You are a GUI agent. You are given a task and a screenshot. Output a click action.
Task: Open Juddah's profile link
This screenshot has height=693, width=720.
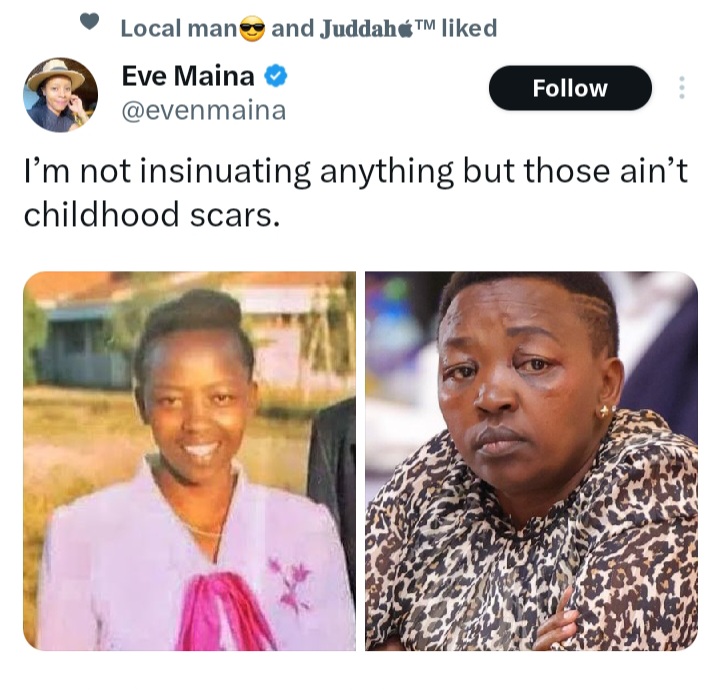coord(360,29)
